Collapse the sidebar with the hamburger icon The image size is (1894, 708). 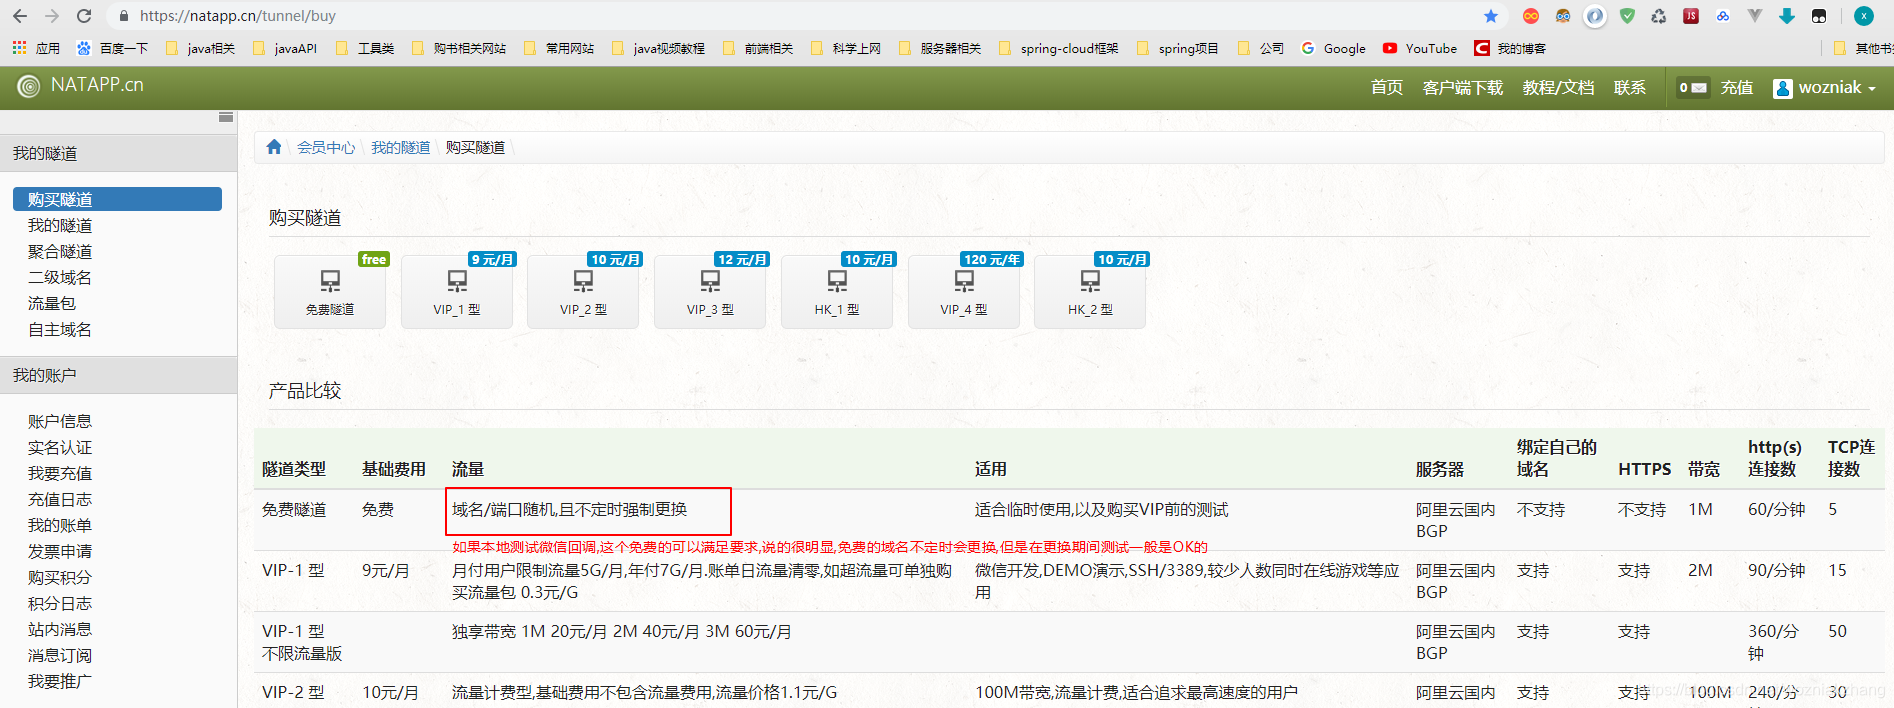pos(226,117)
